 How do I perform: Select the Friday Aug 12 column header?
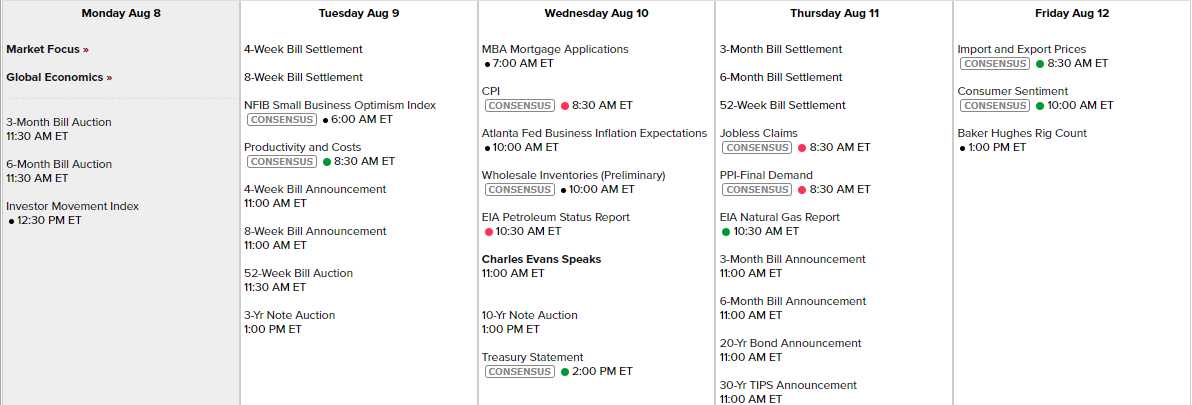click(x=1072, y=13)
